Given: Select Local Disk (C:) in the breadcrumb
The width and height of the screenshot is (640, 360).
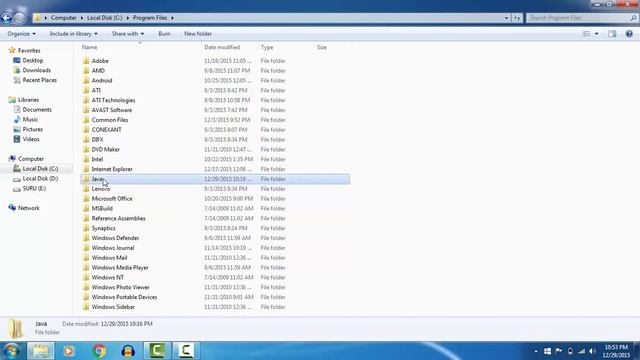Looking at the screenshot, I should [x=104, y=18].
